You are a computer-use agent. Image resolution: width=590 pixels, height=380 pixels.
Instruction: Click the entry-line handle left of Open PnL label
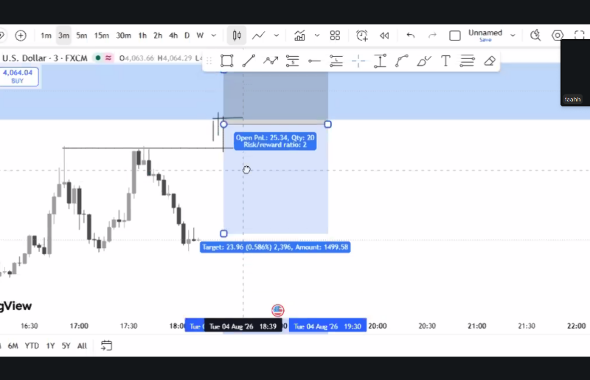tap(224, 124)
